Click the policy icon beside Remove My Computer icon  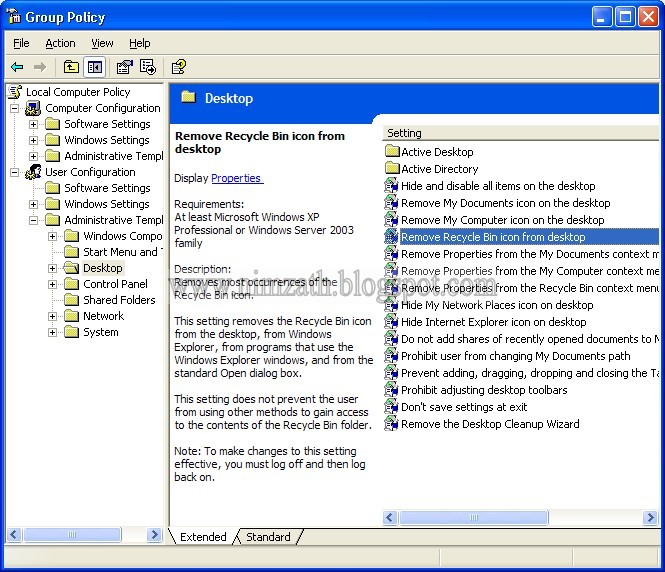pos(391,220)
